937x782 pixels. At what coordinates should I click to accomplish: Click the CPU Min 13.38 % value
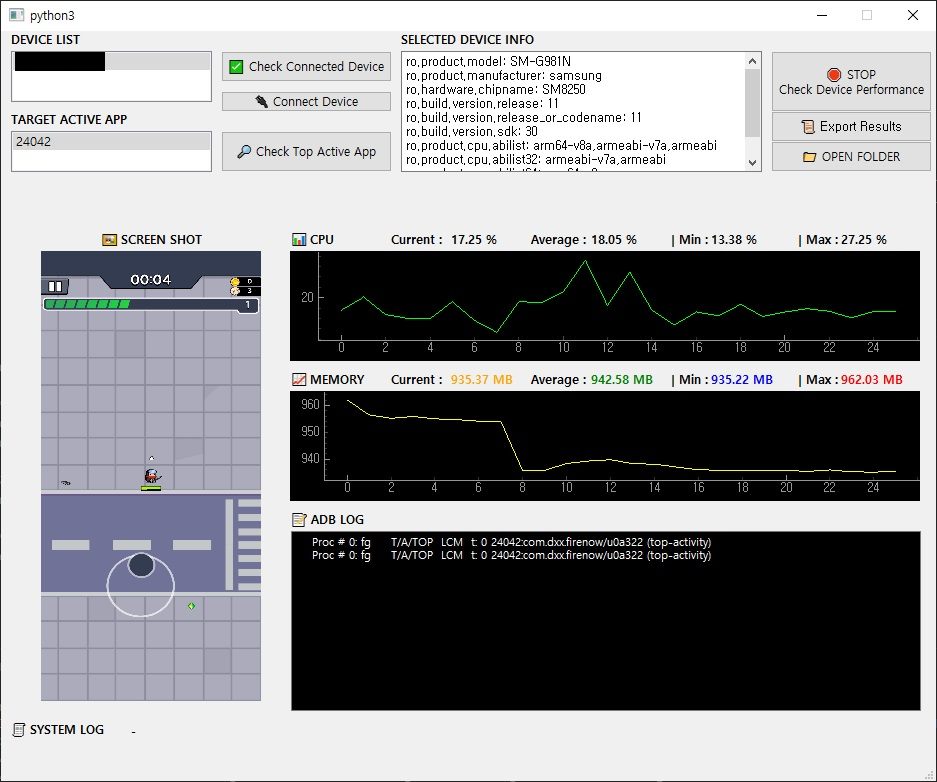click(x=734, y=240)
